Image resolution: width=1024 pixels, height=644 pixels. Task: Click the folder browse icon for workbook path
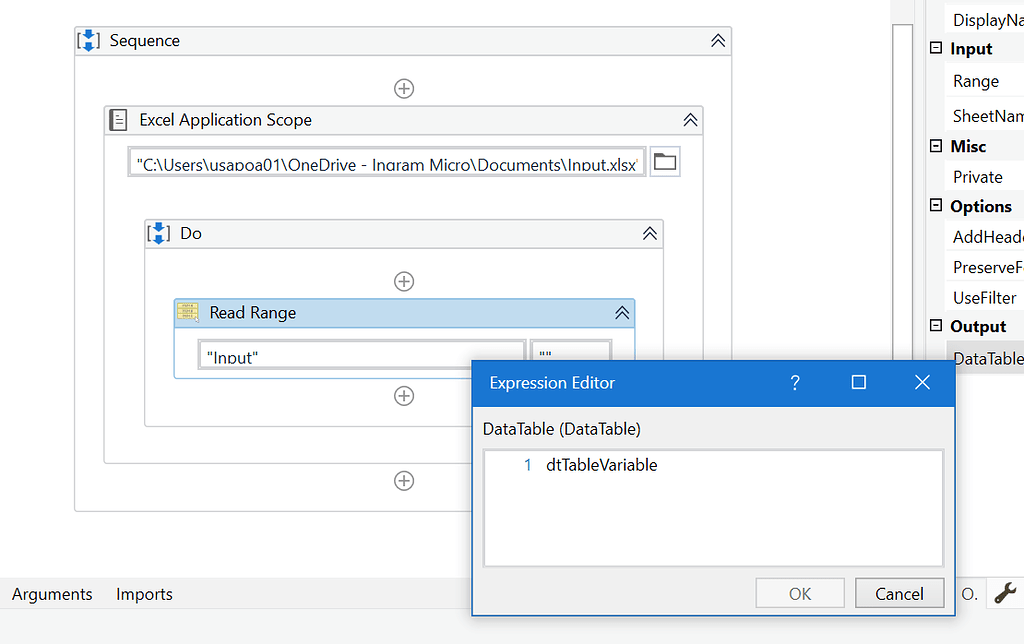coord(665,162)
